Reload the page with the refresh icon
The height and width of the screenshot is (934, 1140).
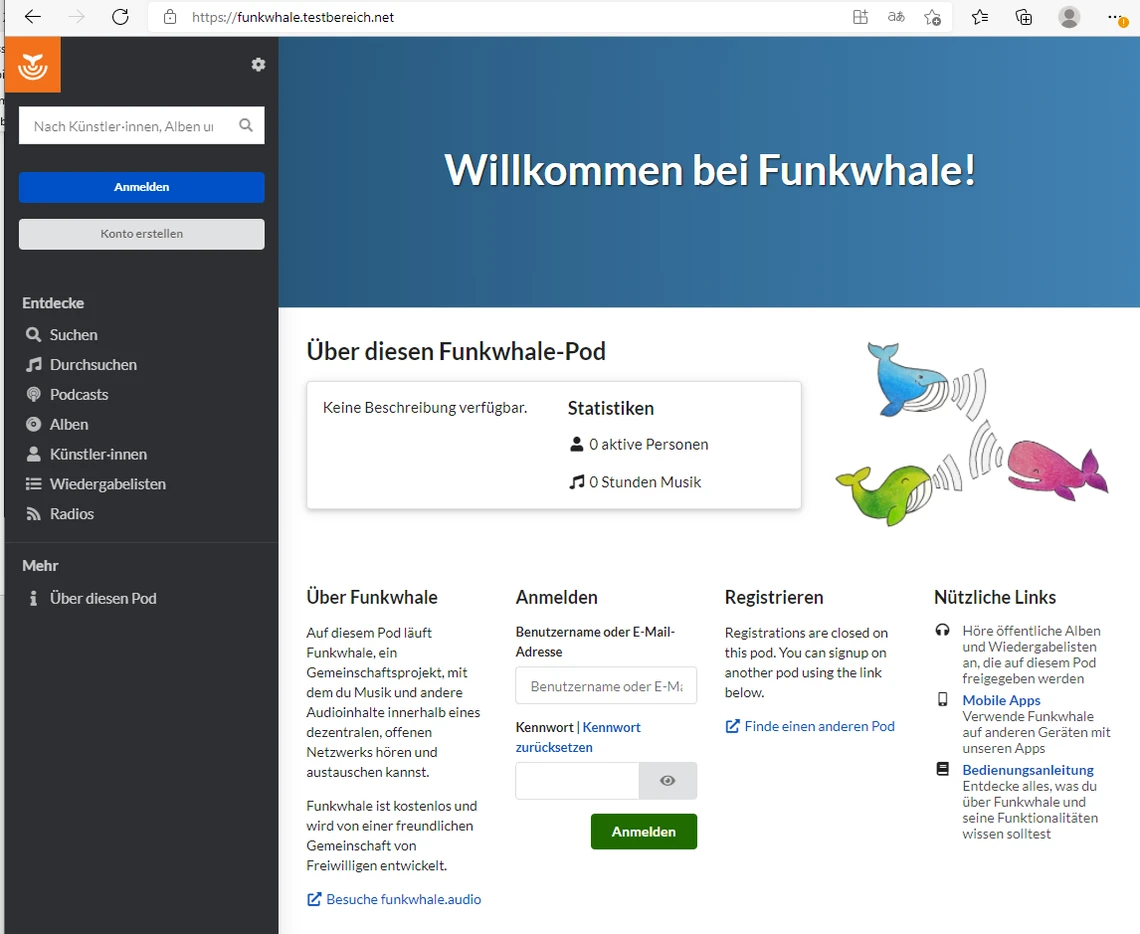click(120, 17)
